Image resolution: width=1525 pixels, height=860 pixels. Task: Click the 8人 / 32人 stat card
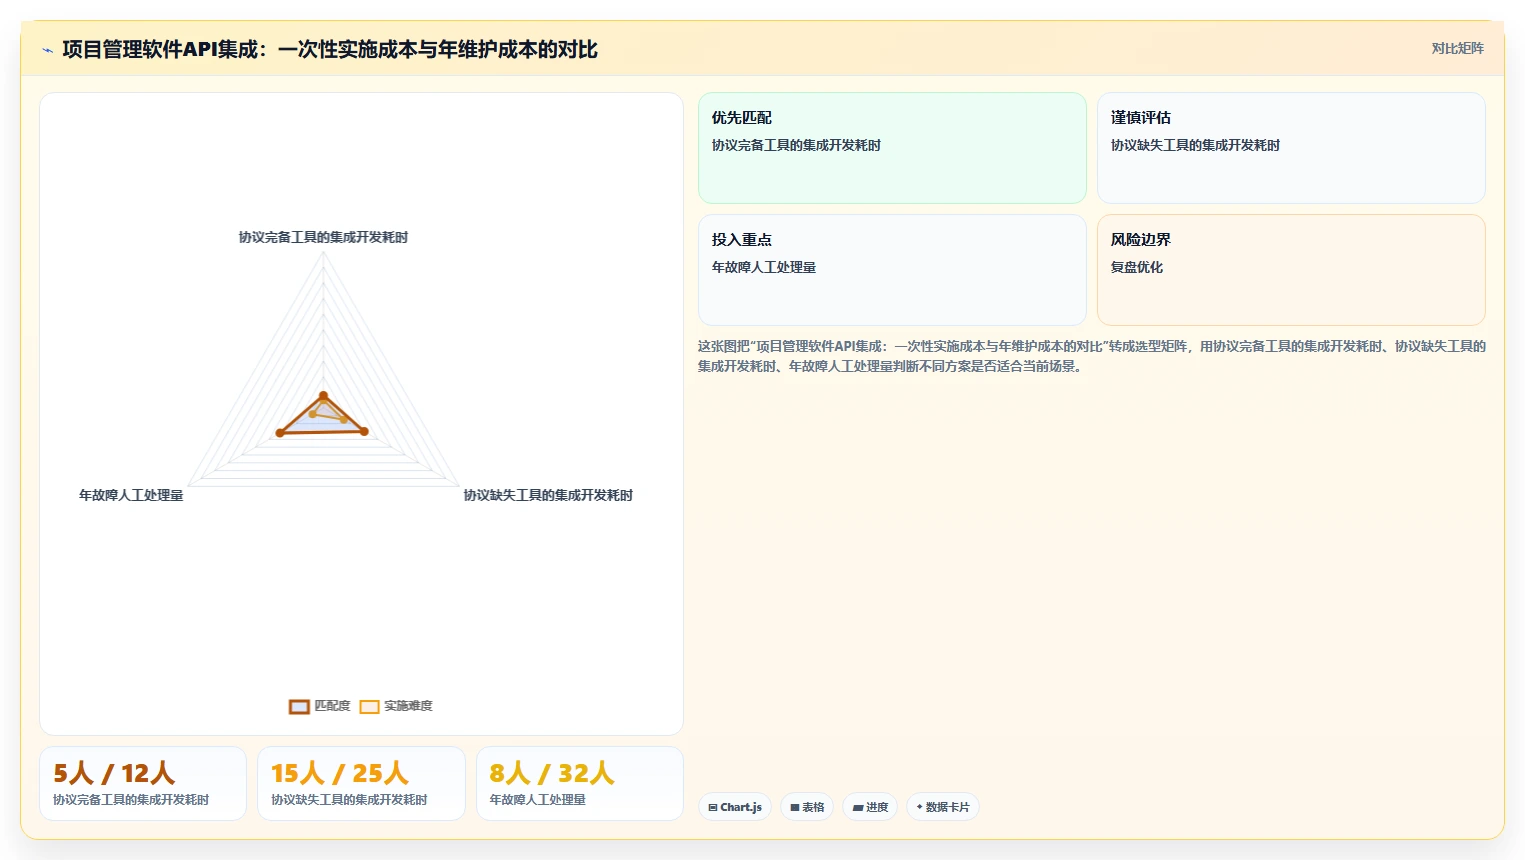580,784
